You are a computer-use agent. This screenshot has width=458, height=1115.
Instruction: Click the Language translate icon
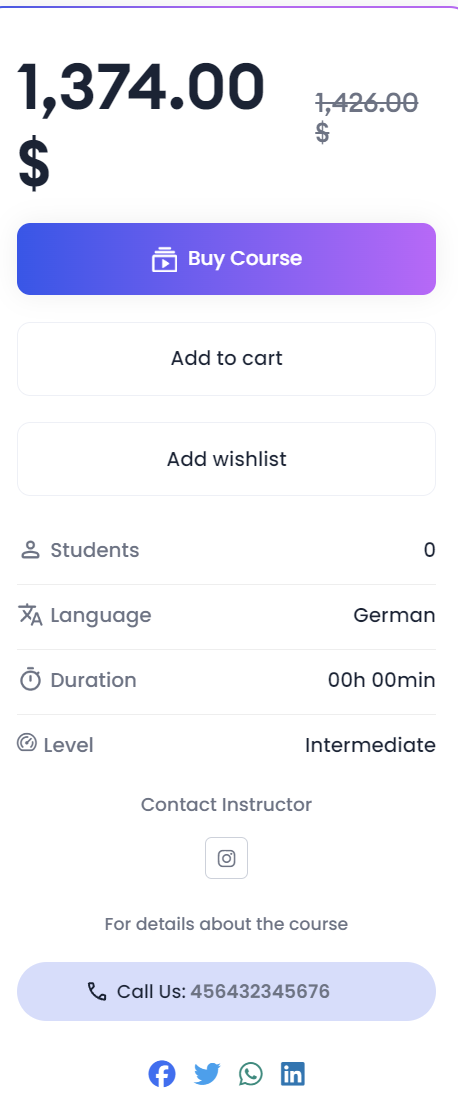tap(30, 615)
